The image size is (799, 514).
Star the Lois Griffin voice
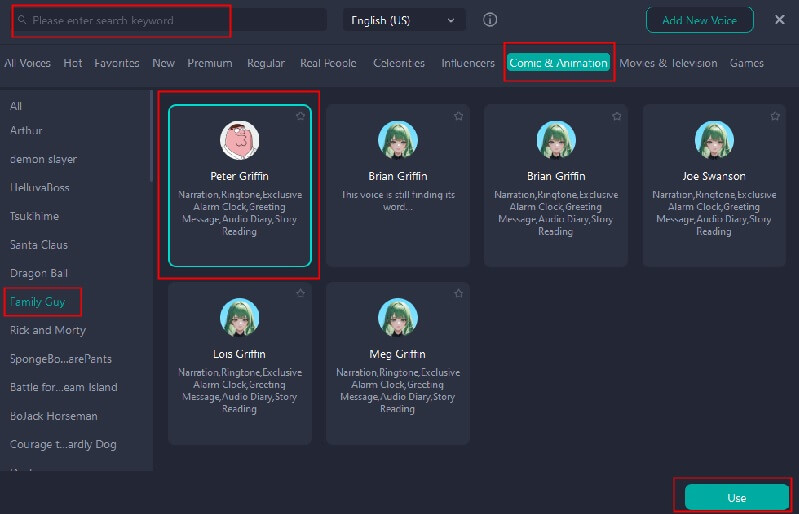click(301, 294)
